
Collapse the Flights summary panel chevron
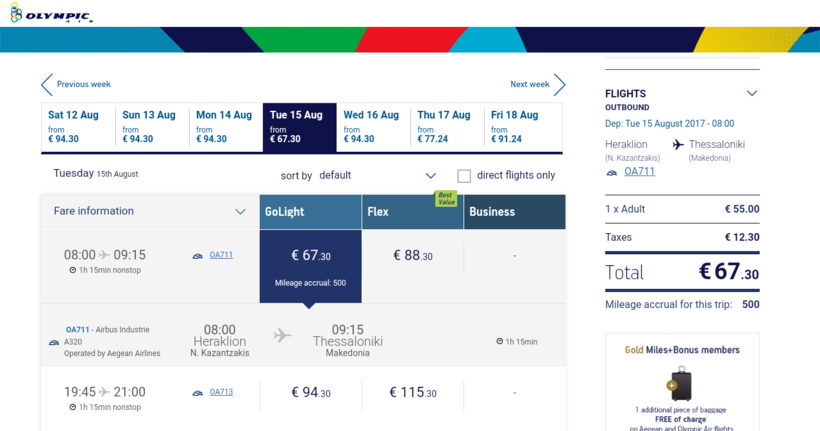[752, 94]
